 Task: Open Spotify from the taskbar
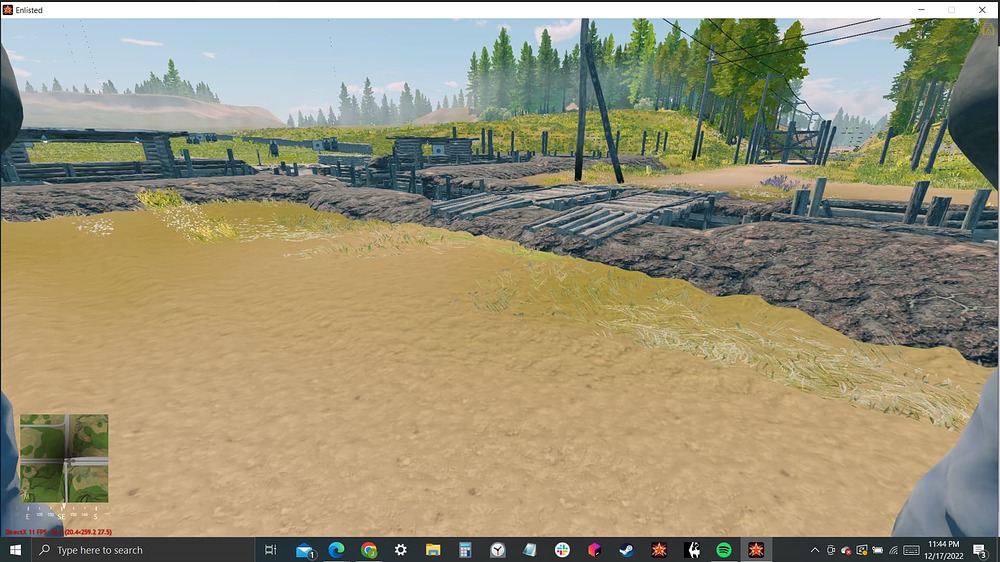(x=724, y=550)
